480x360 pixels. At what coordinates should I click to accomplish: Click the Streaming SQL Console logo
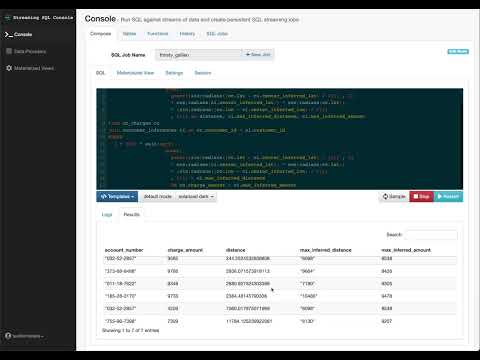[x=39, y=18]
